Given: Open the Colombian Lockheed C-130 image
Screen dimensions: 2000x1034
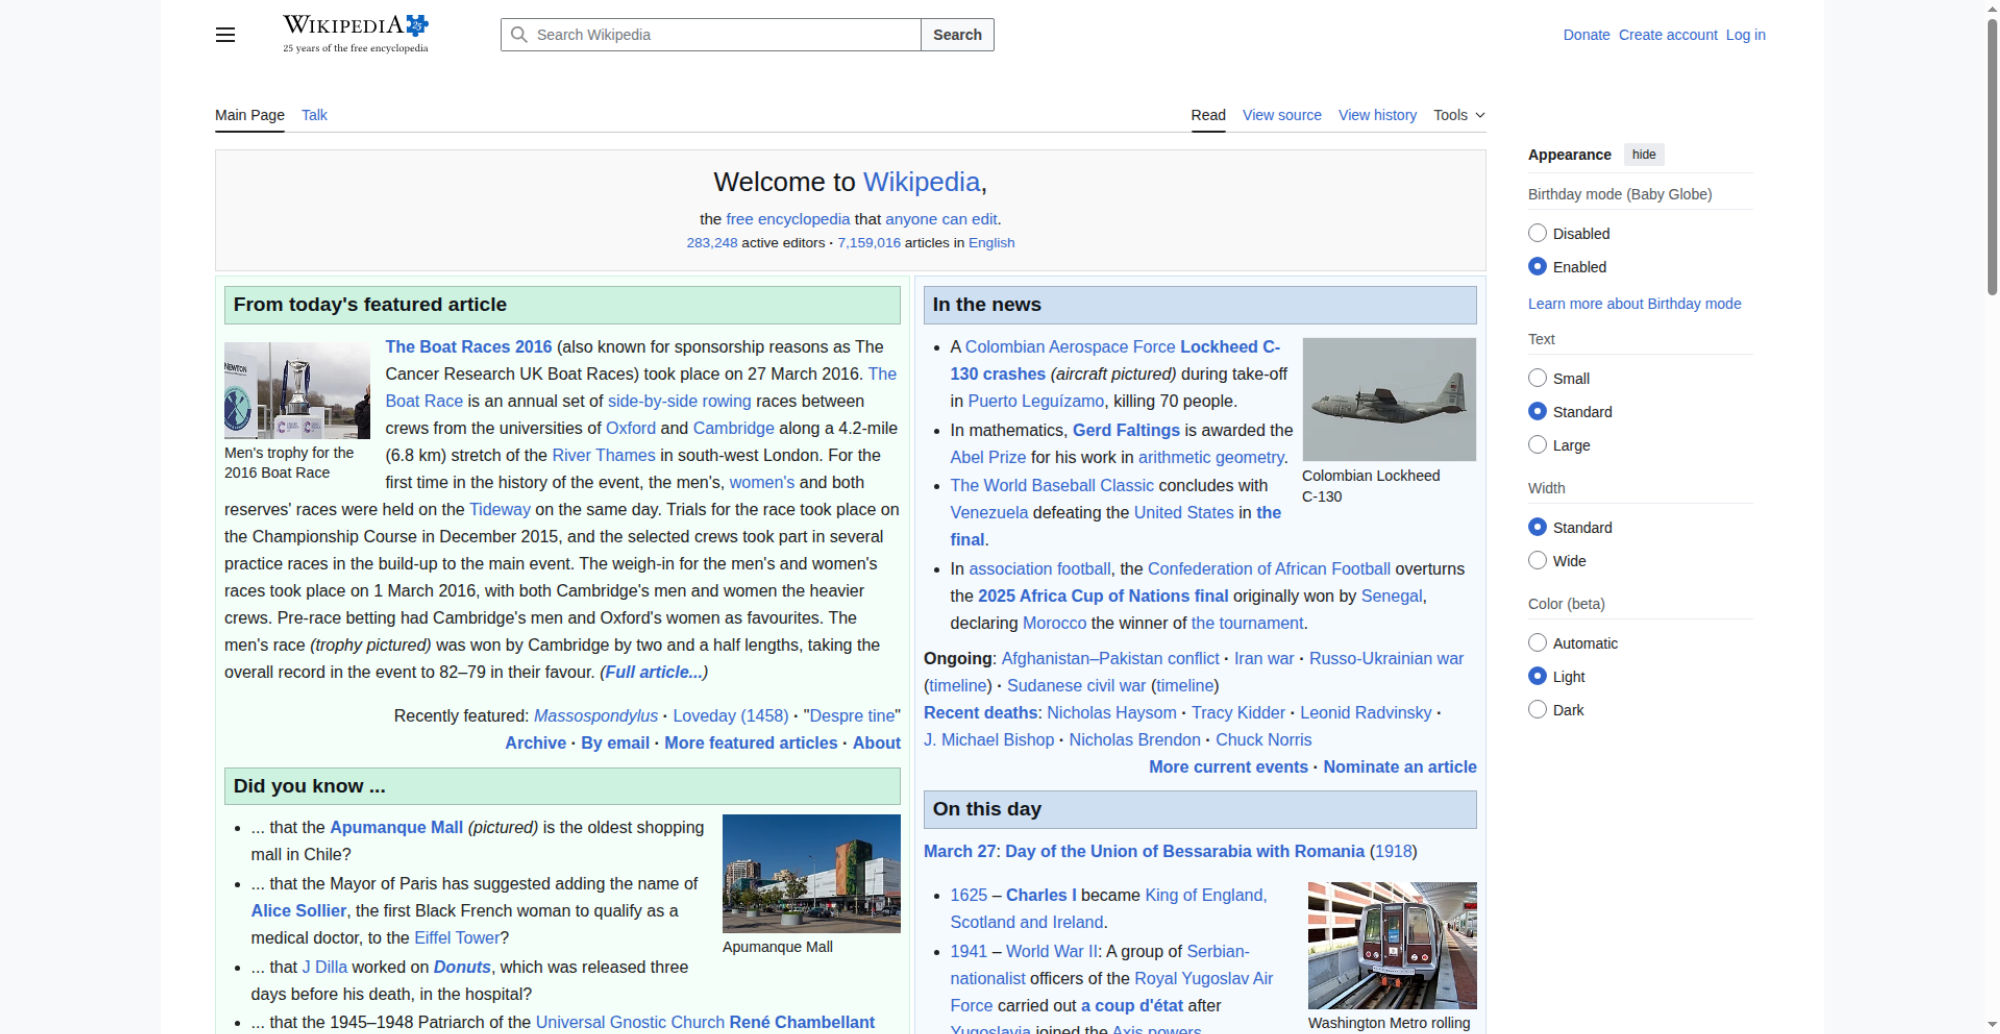Looking at the screenshot, I should pyautogui.click(x=1388, y=399).
